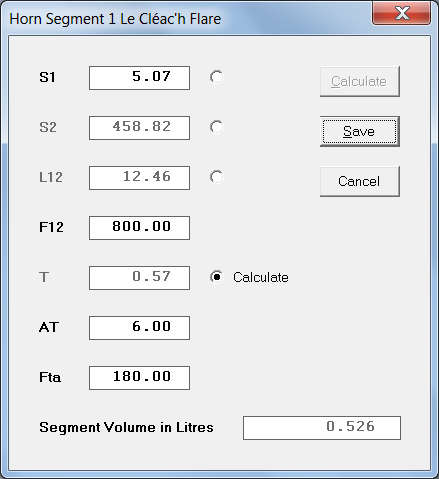The width and height of the screenshot is (439, 479).
Task: Click the 'F12' label
Action: pyautogui.click(x=51, y=227)
